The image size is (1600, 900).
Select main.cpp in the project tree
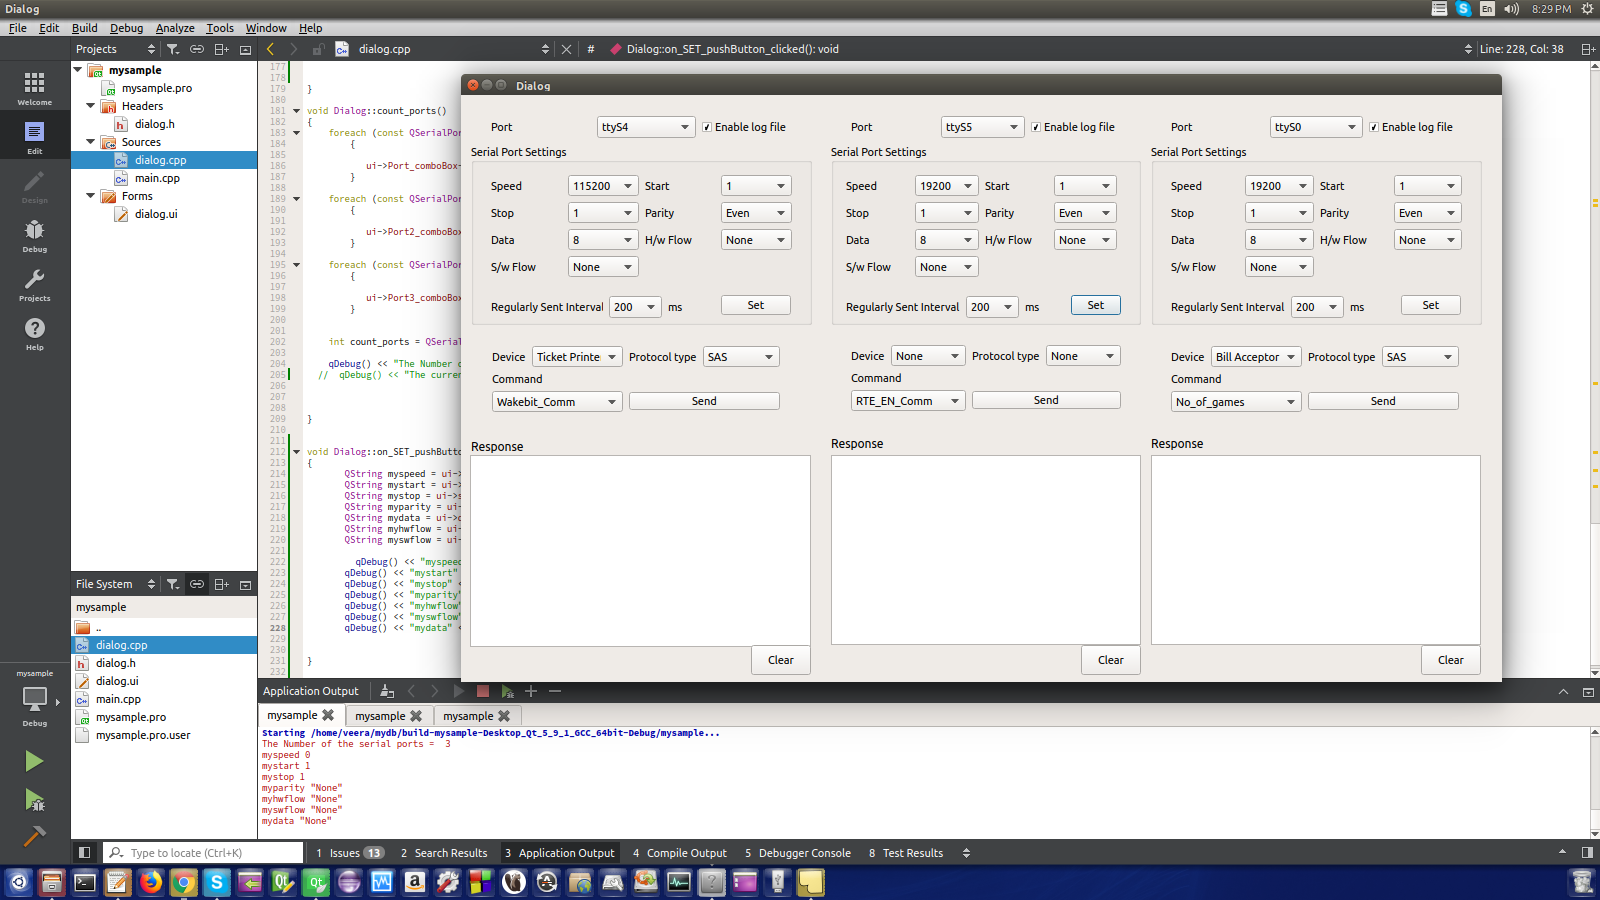pos(157,178)
